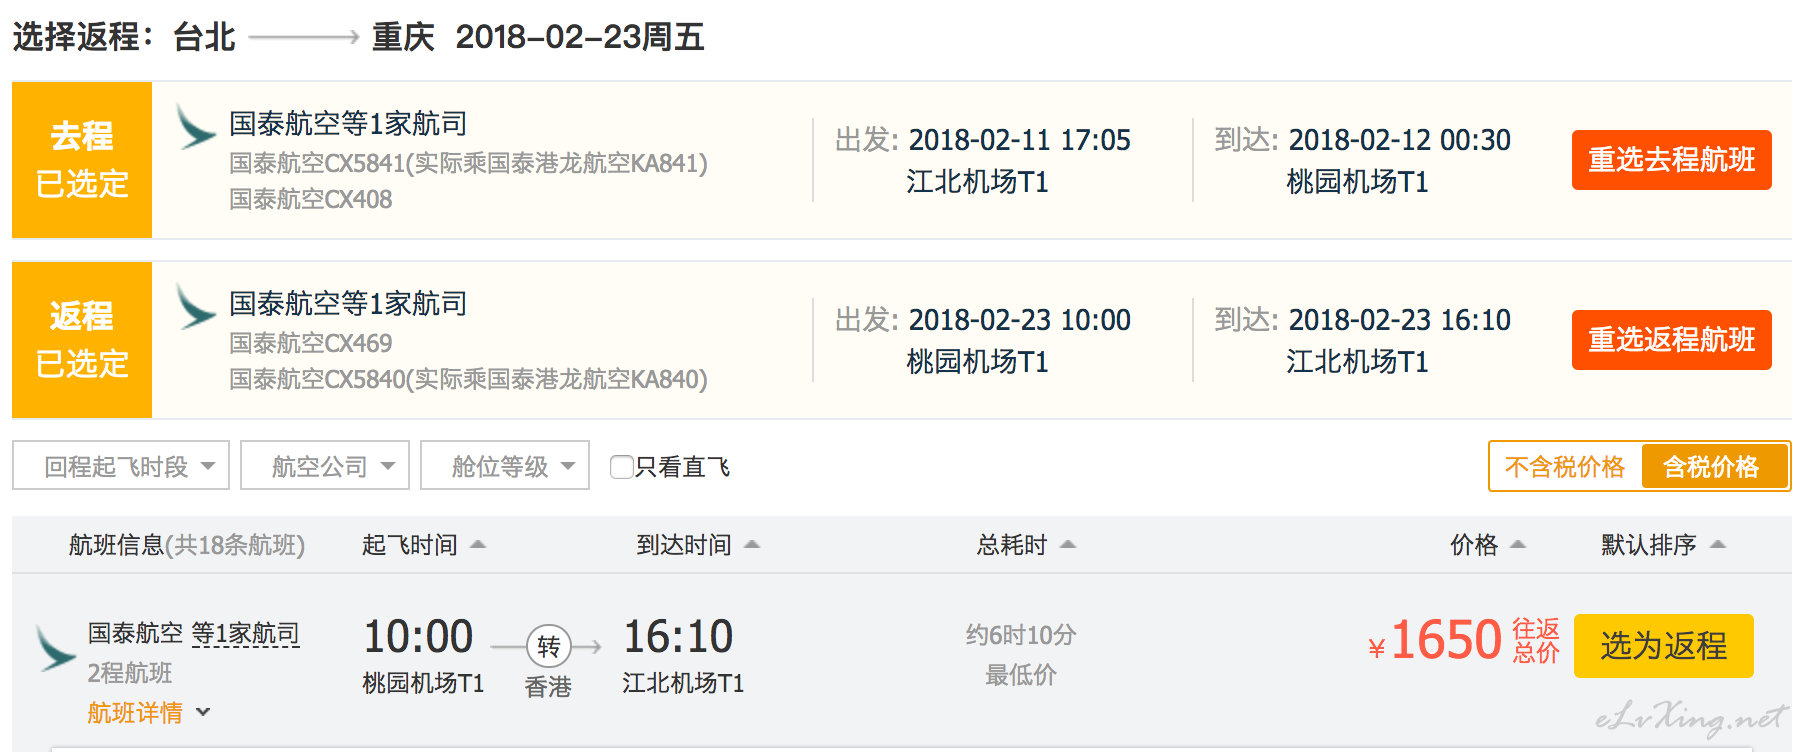Sort by departure time arrow icon
Viewport: 1800px width, 752px height.
[x=478, y=544]
